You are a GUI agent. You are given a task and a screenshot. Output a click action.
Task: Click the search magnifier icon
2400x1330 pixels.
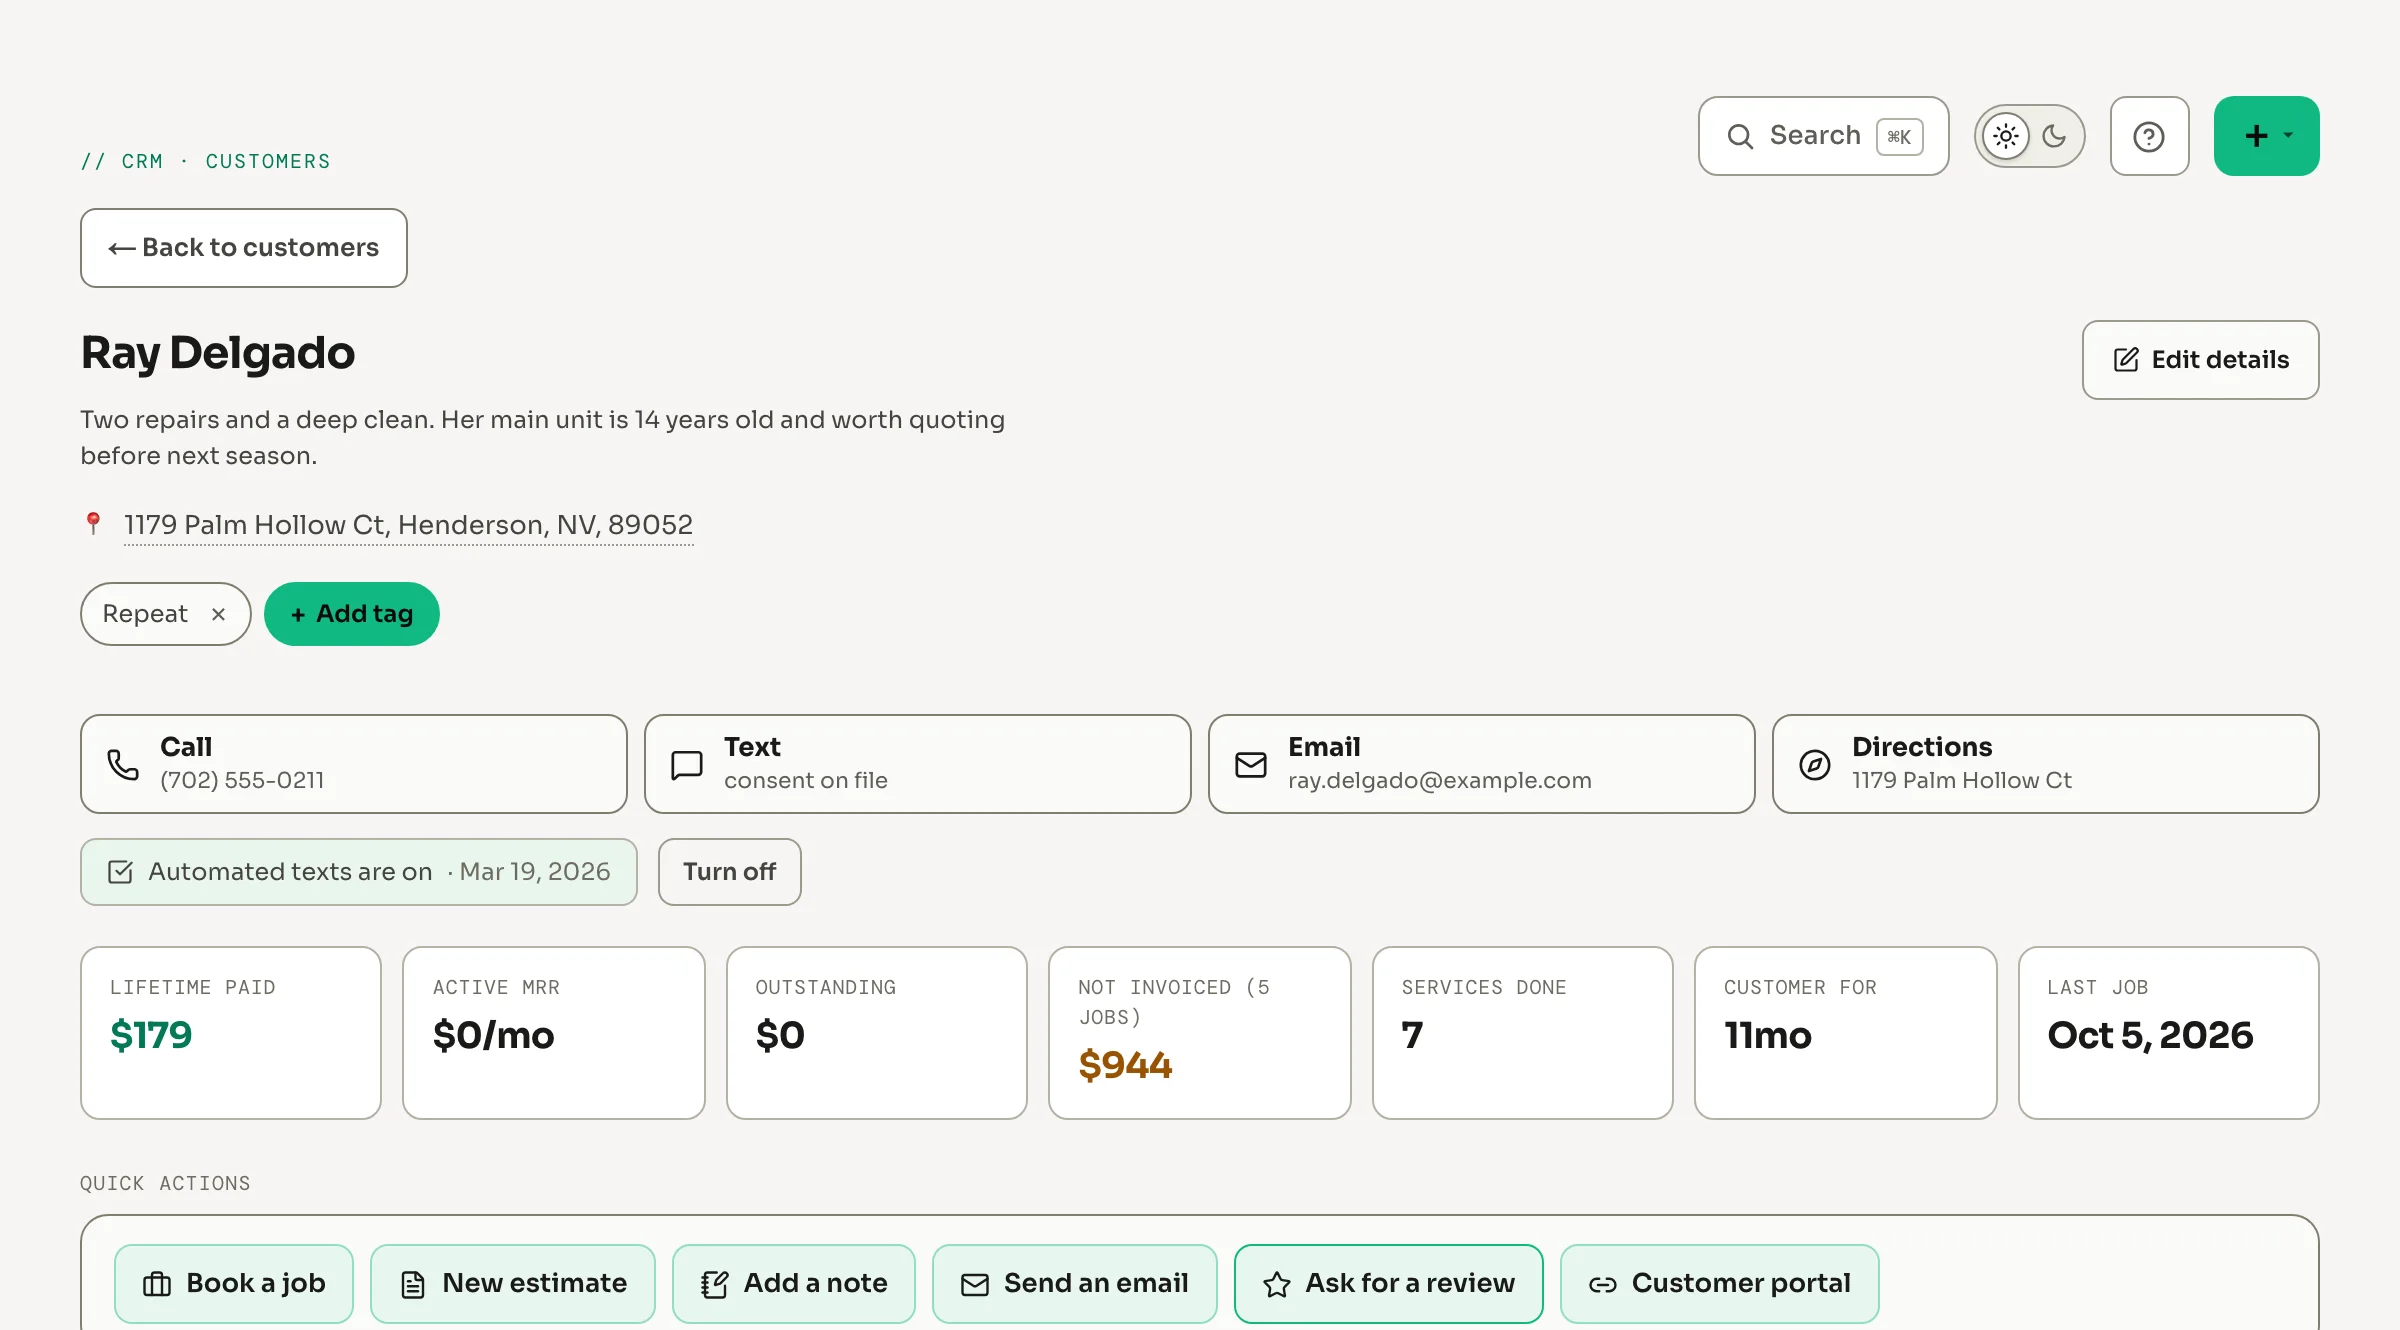[x=1740, y=137]
